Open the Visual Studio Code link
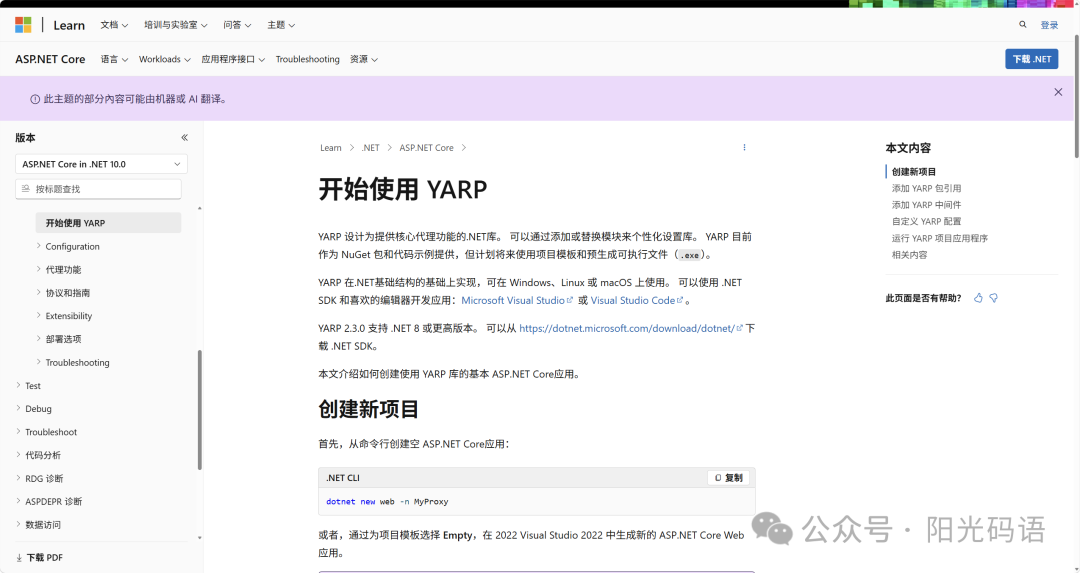1080x573 pixels. point(636,300)
